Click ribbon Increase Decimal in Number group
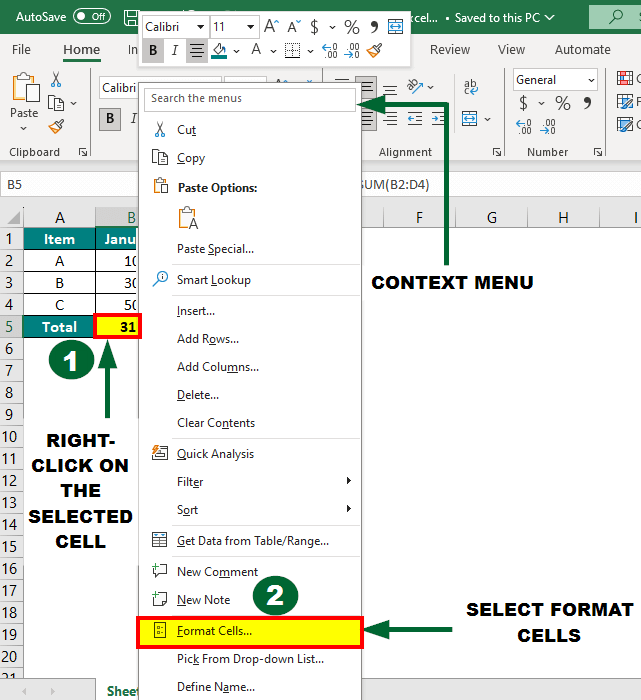Screen dimensions: 641x700 (x=524, y=127)
